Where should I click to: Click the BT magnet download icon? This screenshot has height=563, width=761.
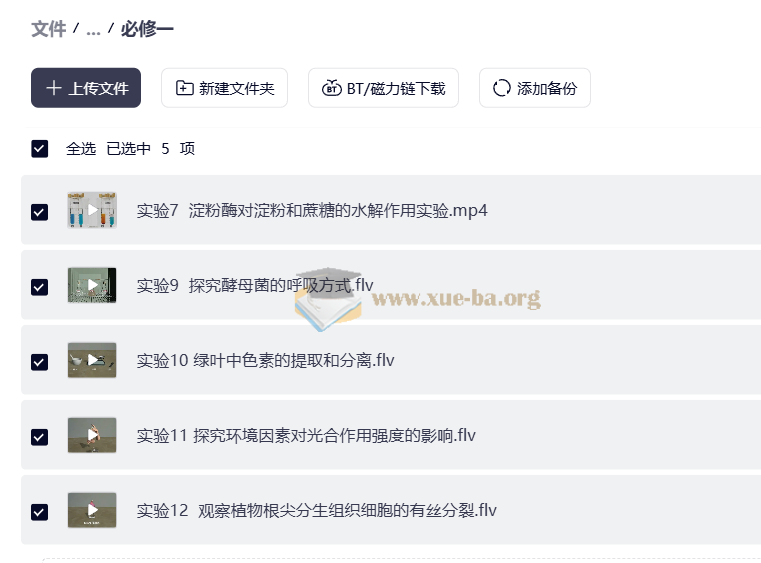pyautogui.click(x=331, y=88)
